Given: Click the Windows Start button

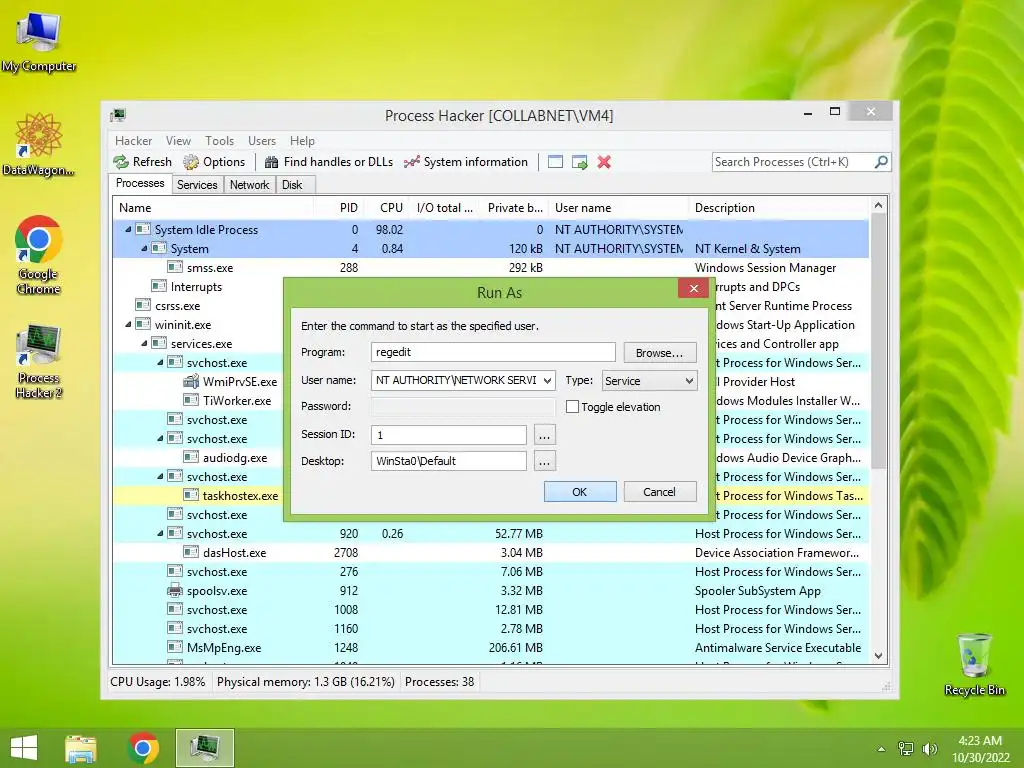Looking at the screenshot, I should click(x=24, y=748).
